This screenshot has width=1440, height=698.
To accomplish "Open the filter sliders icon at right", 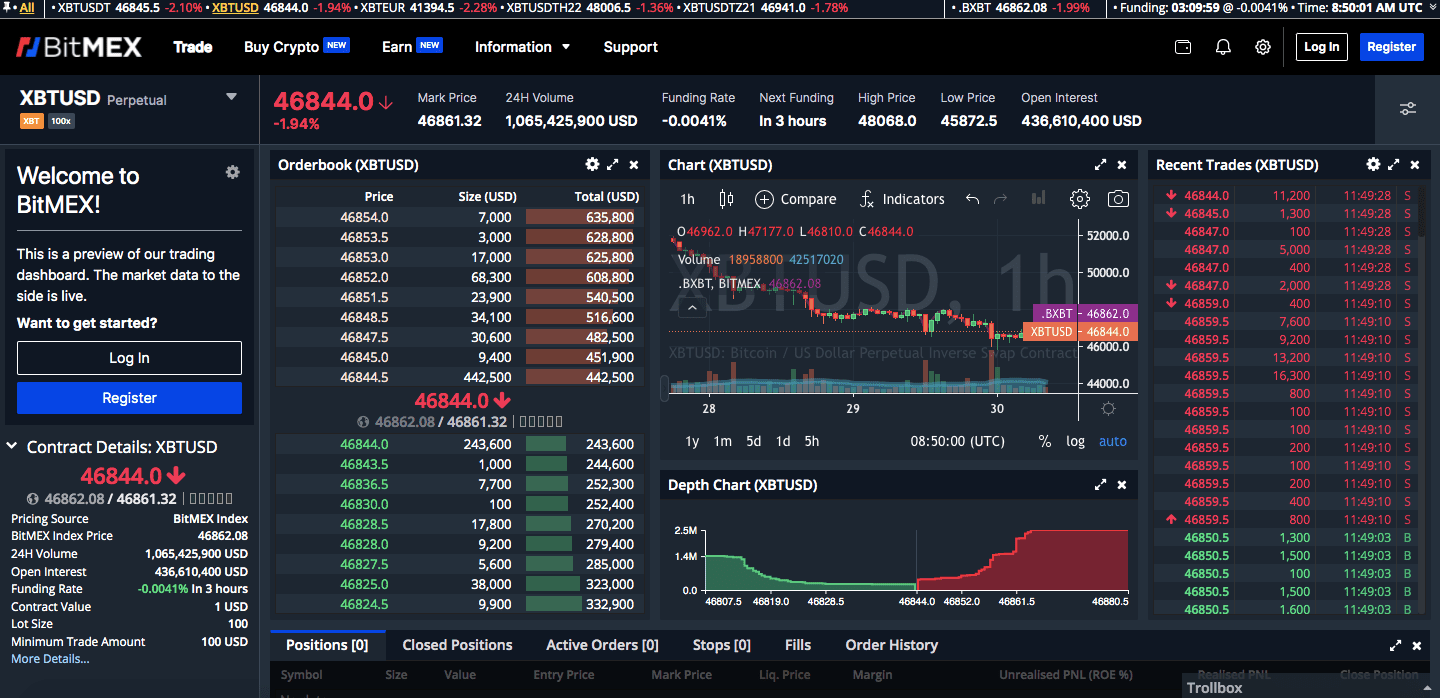I will [1408, 109].
